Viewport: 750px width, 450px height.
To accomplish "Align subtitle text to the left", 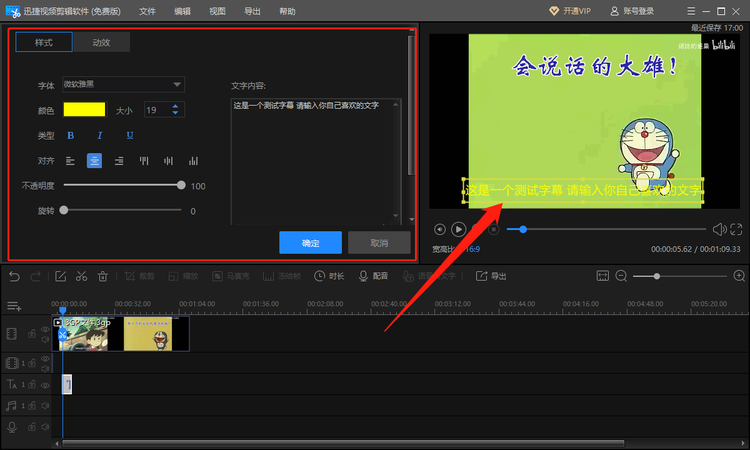I will 70,161.
